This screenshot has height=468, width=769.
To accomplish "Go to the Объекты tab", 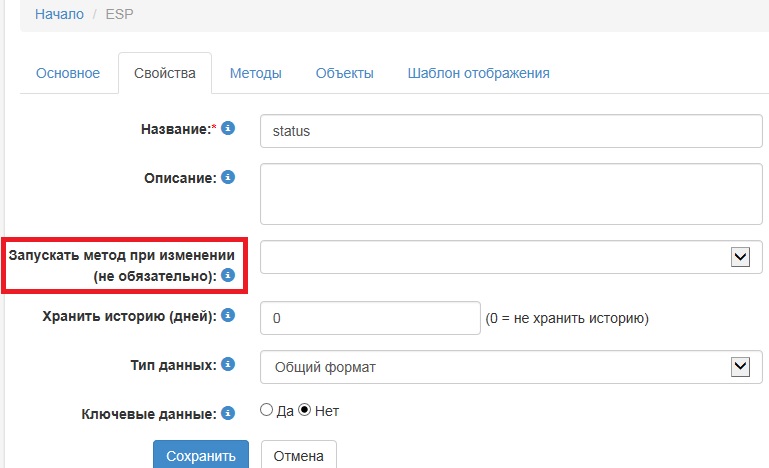I will (344, 73).
